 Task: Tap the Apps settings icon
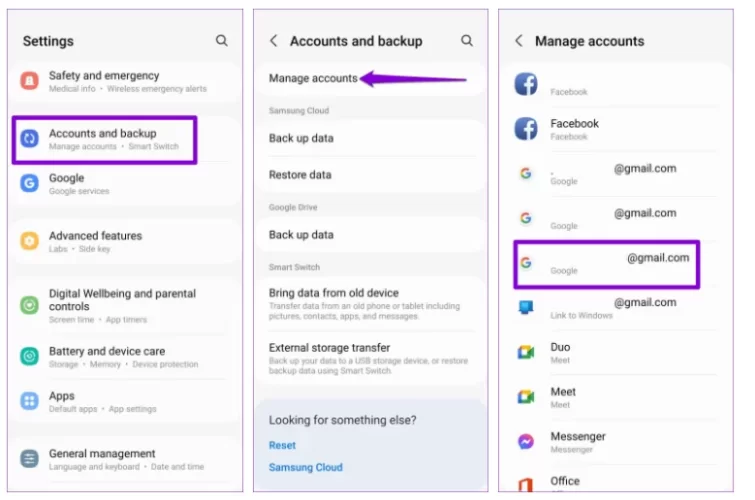30,401
